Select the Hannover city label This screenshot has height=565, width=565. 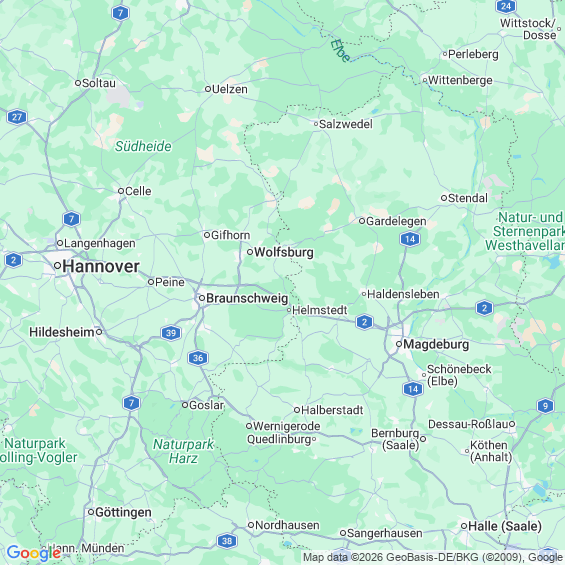[x=101, y=266]
